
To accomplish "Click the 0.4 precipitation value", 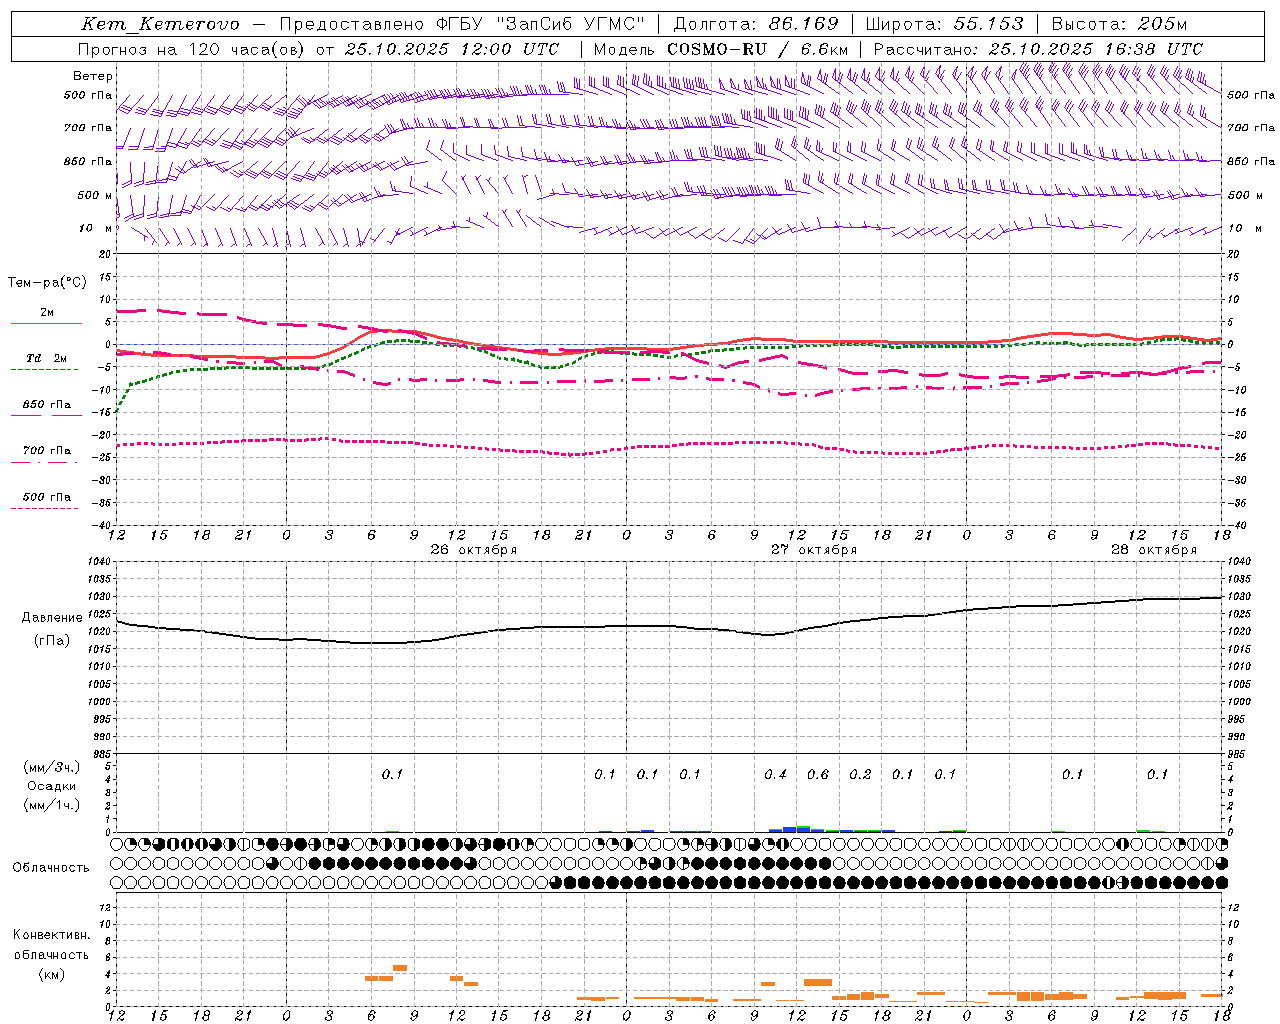I will [x=775, y=774].
